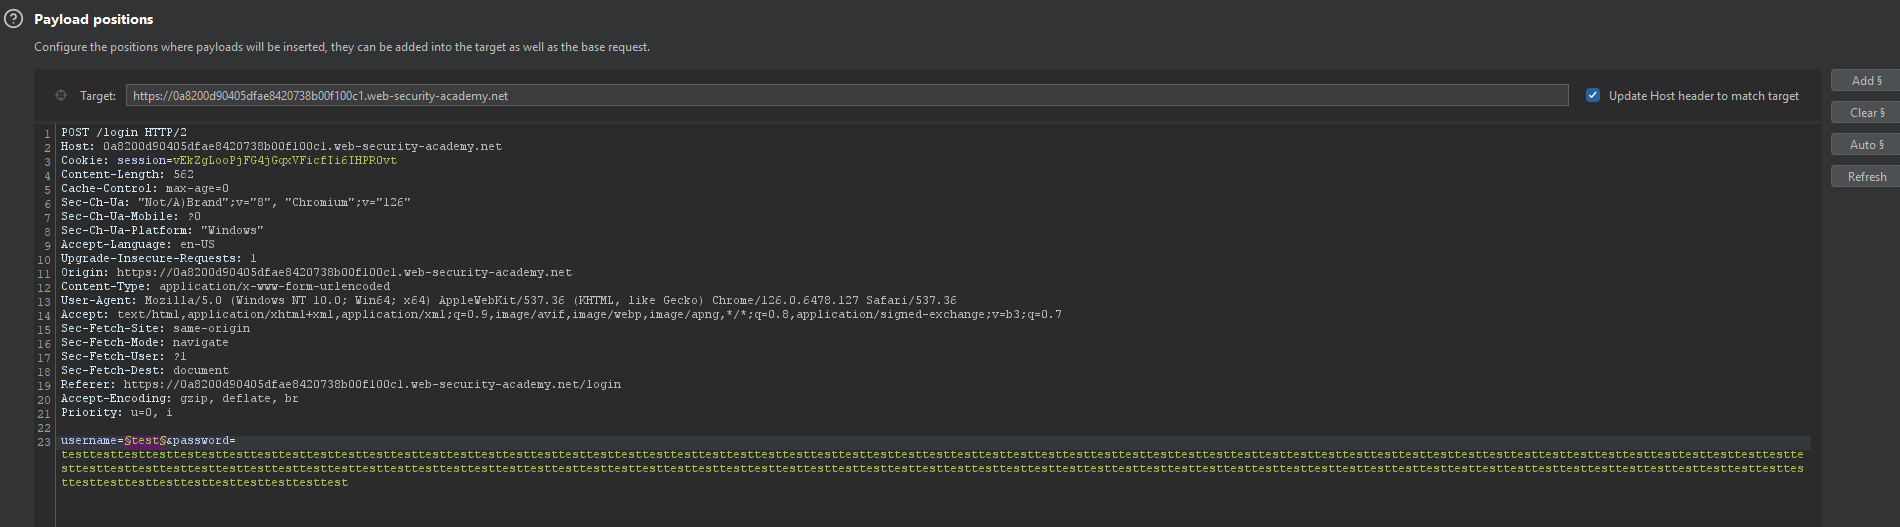Toggle Update Host header to match target
Screen dimensions: 1900x527
pos(1593,96)
